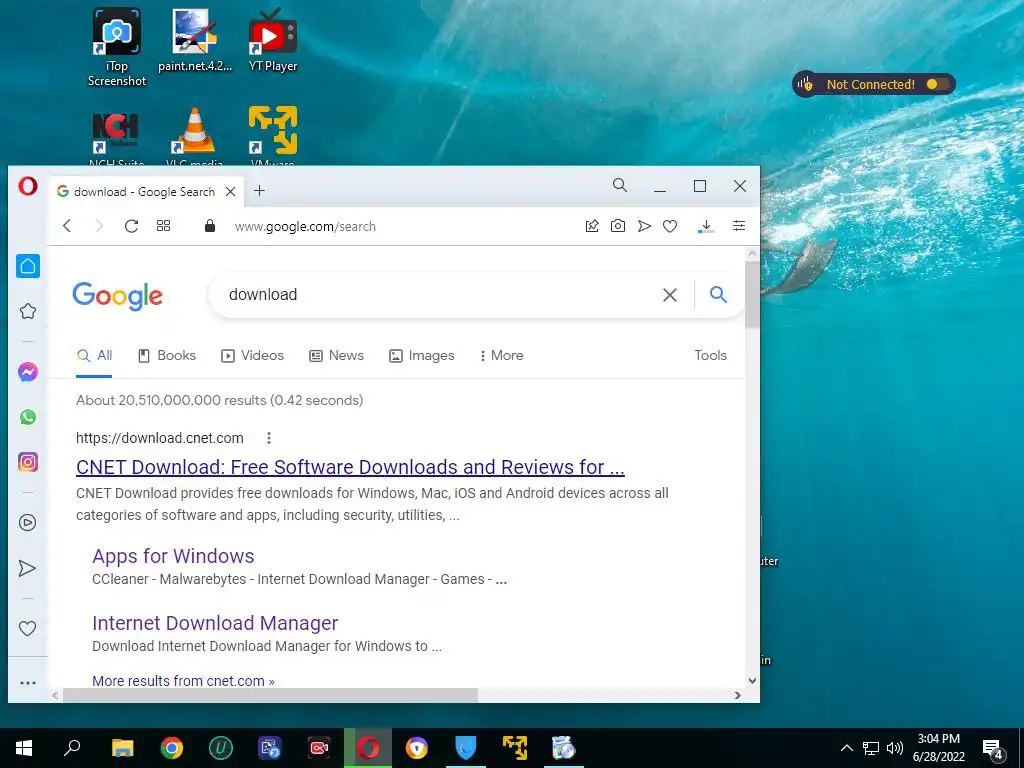Open bookmarks star in Opera sidebar
The width and height of the screenshot is (1024, 768).
point(27,312)
